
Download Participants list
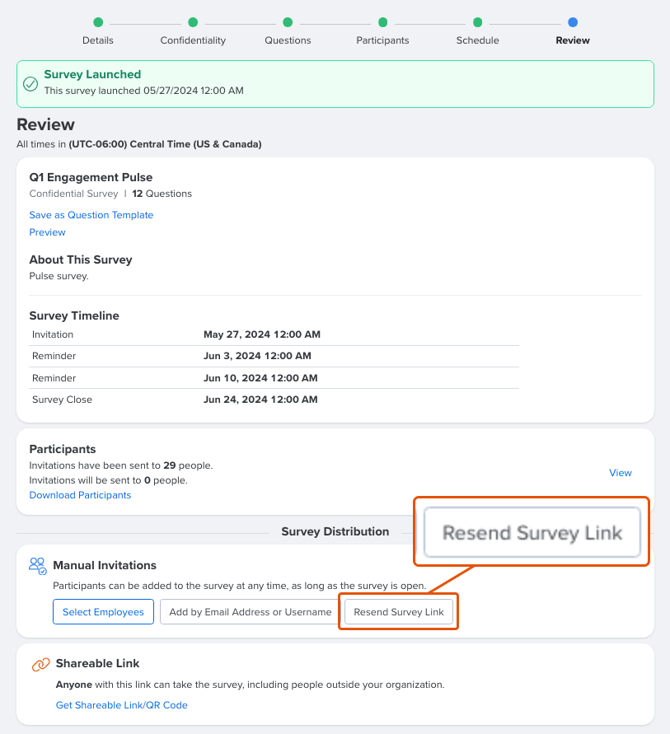click(80, 495)
